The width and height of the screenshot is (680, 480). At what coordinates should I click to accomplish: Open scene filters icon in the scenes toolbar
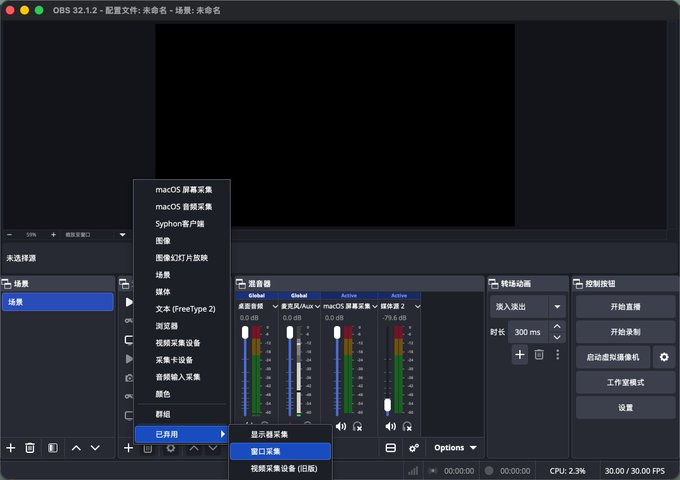[x=52, y=448]
